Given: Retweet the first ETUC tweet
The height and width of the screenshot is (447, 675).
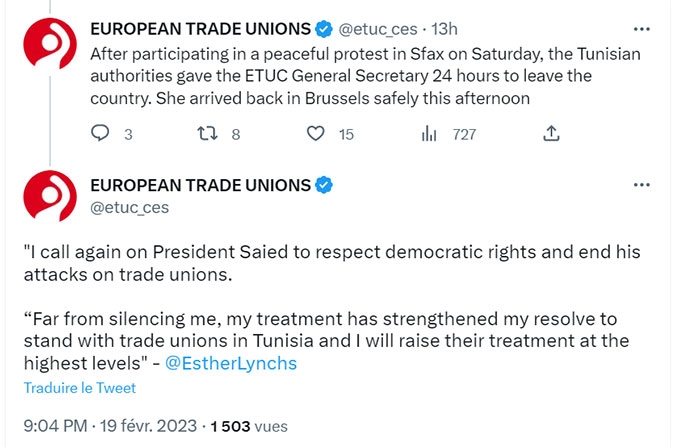Looking at the screenshot, I should click(207, 133).
